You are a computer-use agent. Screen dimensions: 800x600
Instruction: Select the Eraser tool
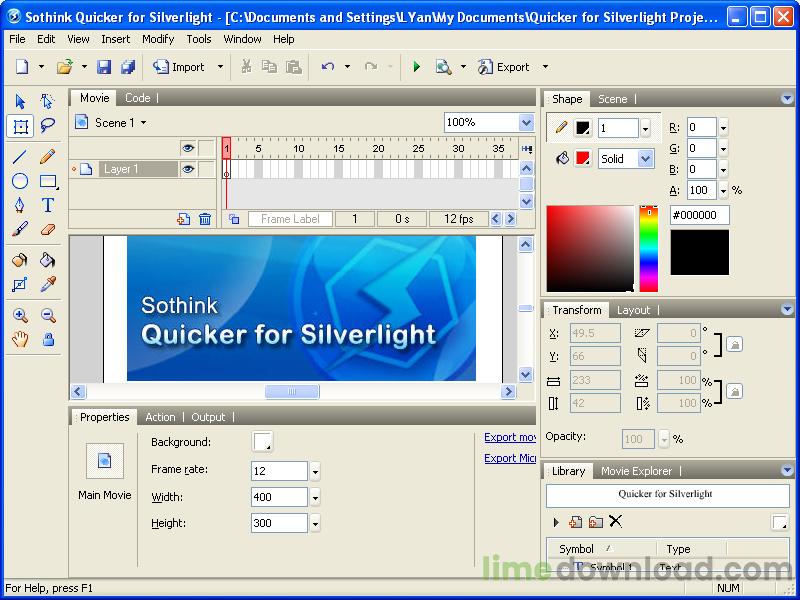pyautogui.click(x=47, y=229)
